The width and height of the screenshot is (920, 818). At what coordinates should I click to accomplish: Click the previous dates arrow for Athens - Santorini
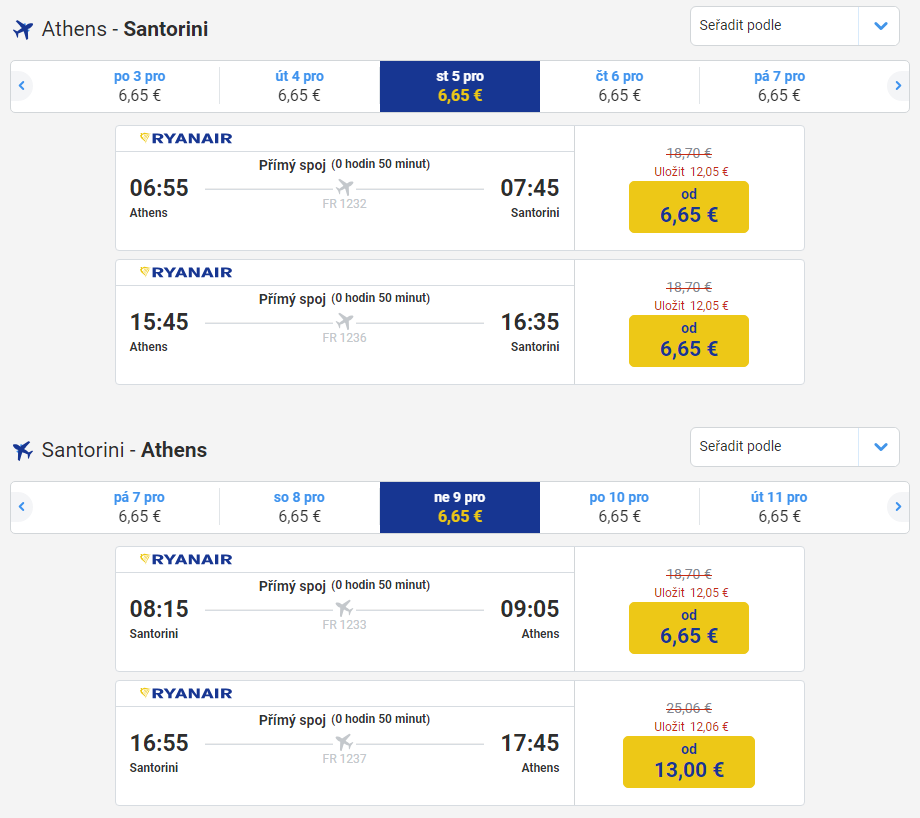pos(21,86)
